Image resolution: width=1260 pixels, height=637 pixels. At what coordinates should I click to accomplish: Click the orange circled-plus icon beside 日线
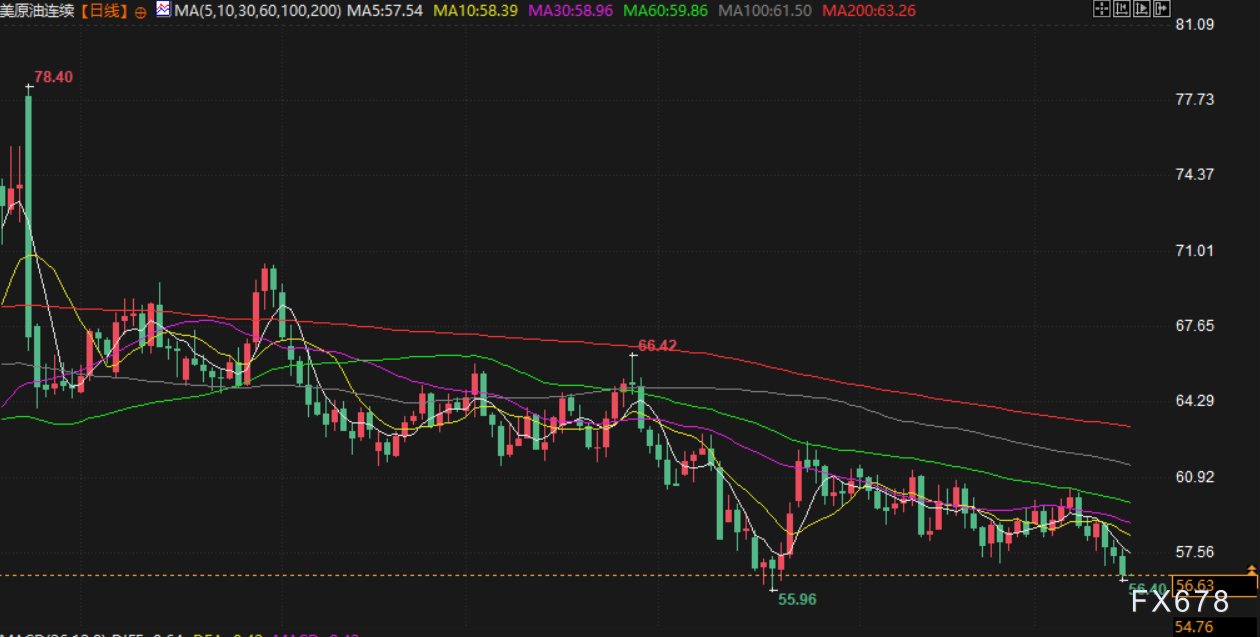[x=139, y=12]
